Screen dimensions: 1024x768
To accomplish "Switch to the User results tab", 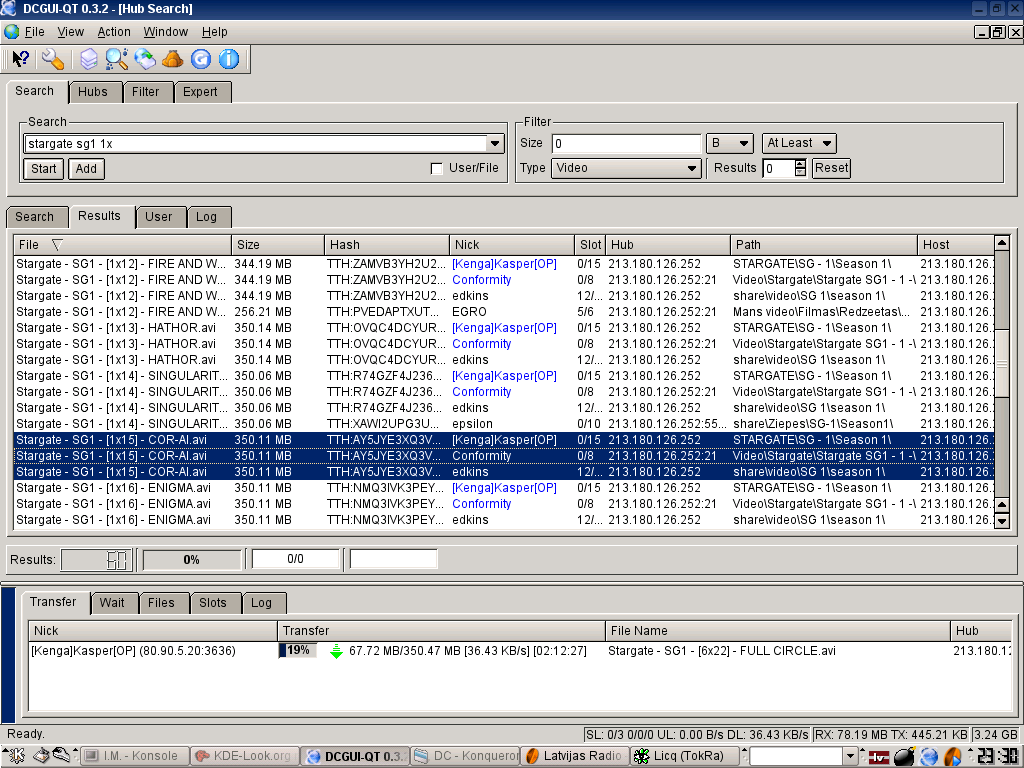I will [159, 217].
